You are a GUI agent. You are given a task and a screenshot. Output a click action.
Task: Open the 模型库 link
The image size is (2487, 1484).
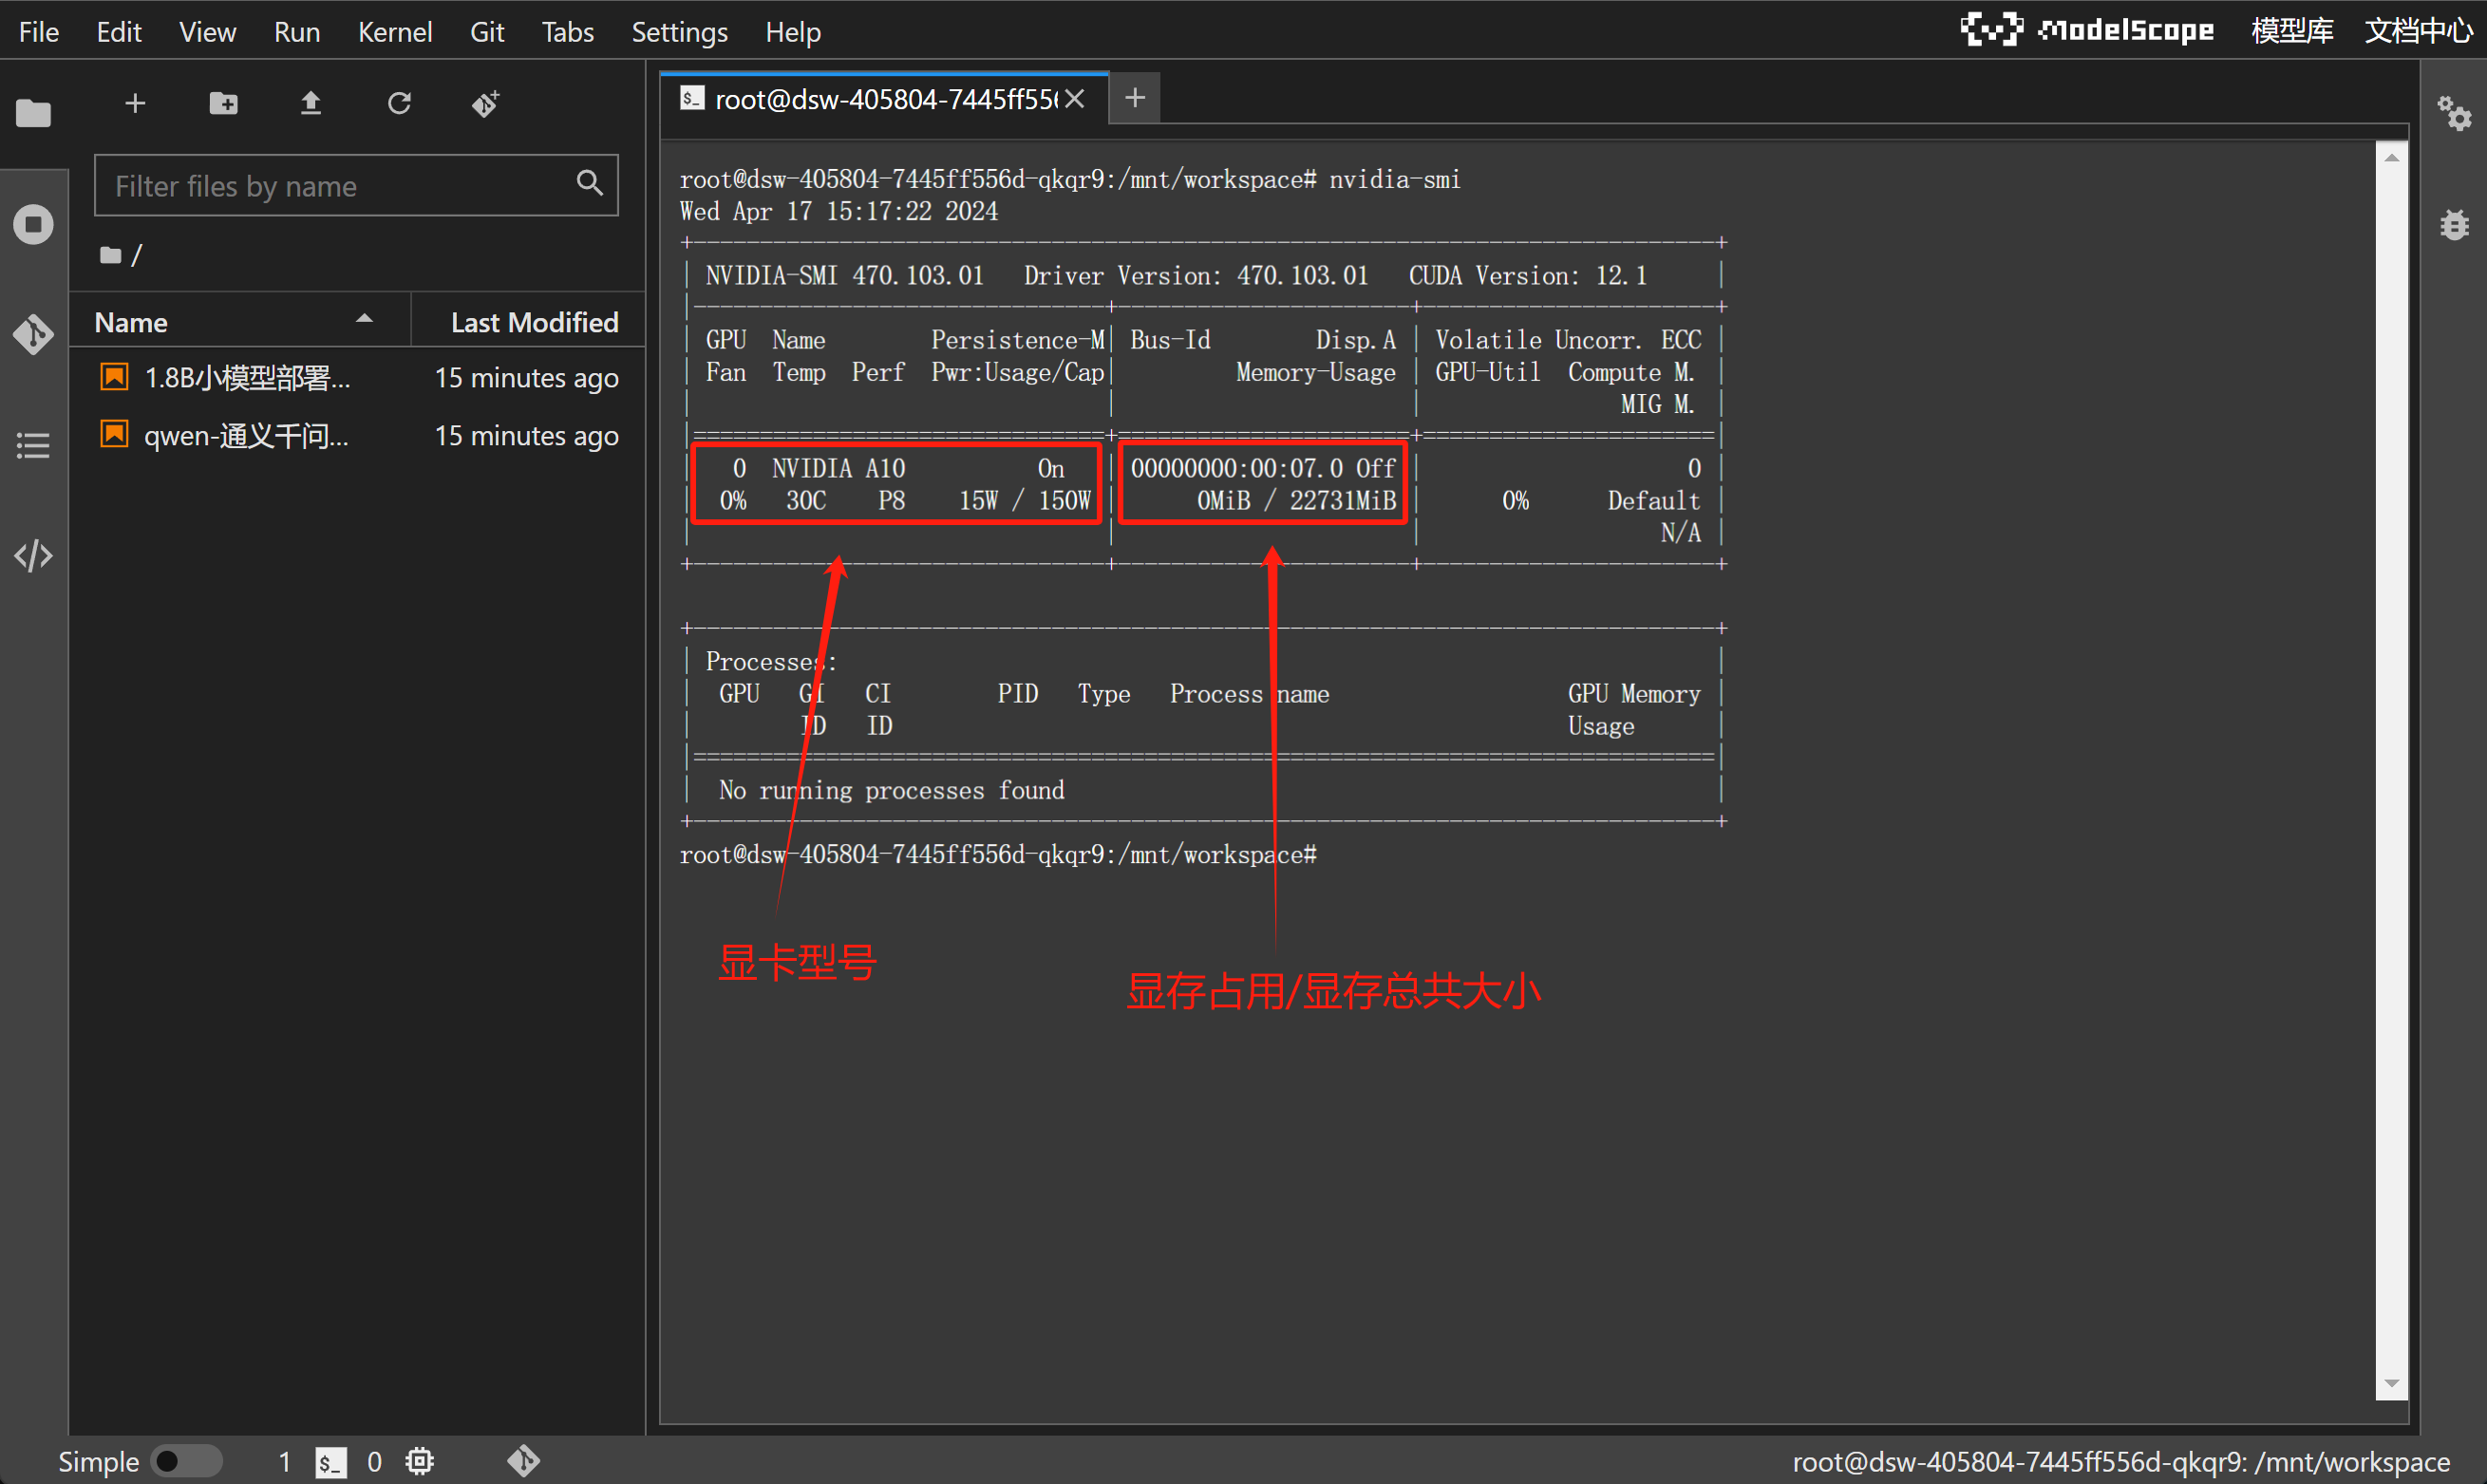pos(2291,31)
